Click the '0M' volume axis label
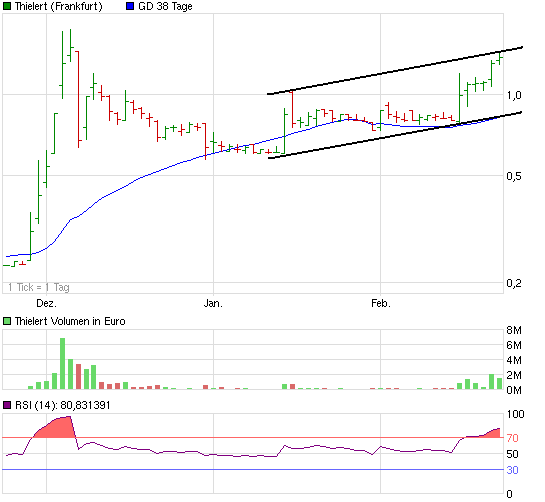The height and width of the screenshot is (502, 545). (x=514, y=390)
